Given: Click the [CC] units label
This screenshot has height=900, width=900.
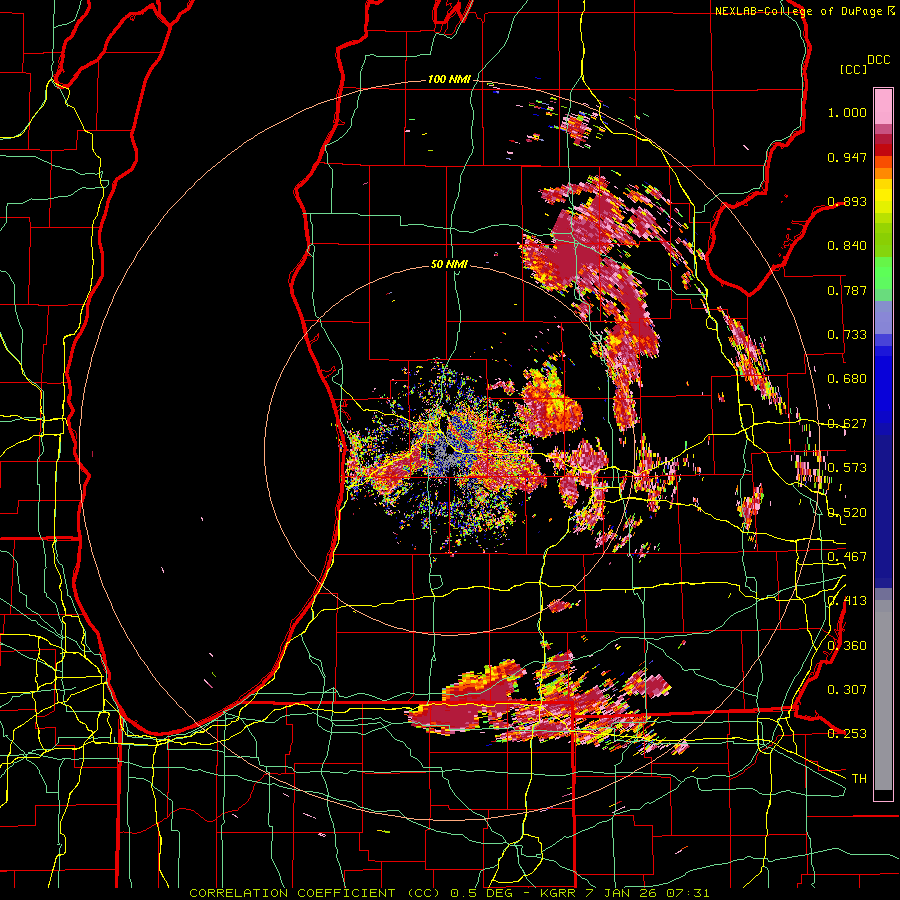Looking at the screenshot, I should pos(853,69).
